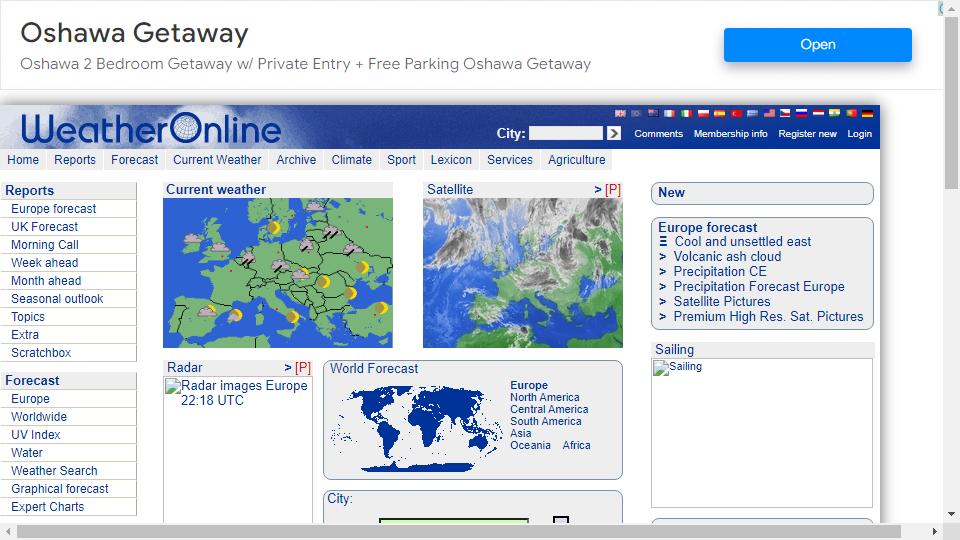Viewport: 960px width, 540px height.
Task: Open the Reports menu tab
Action: click(x=75, y=160)
